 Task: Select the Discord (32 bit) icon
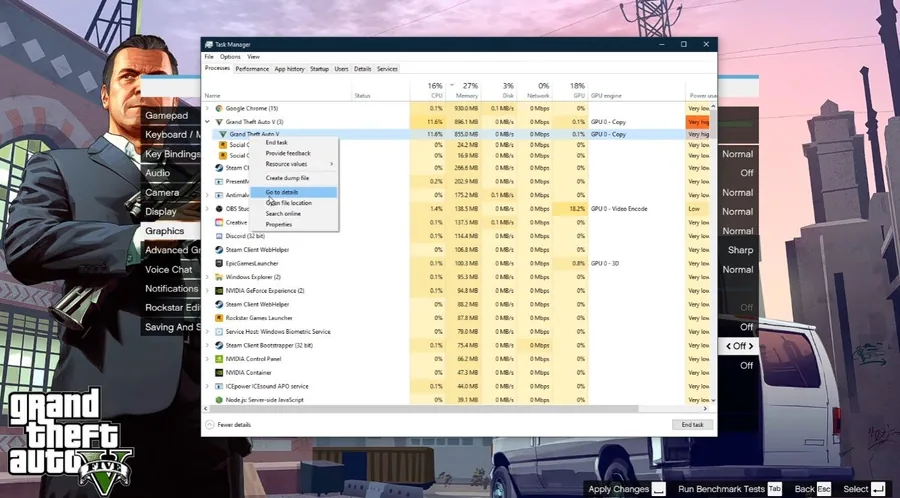(219, 236)
